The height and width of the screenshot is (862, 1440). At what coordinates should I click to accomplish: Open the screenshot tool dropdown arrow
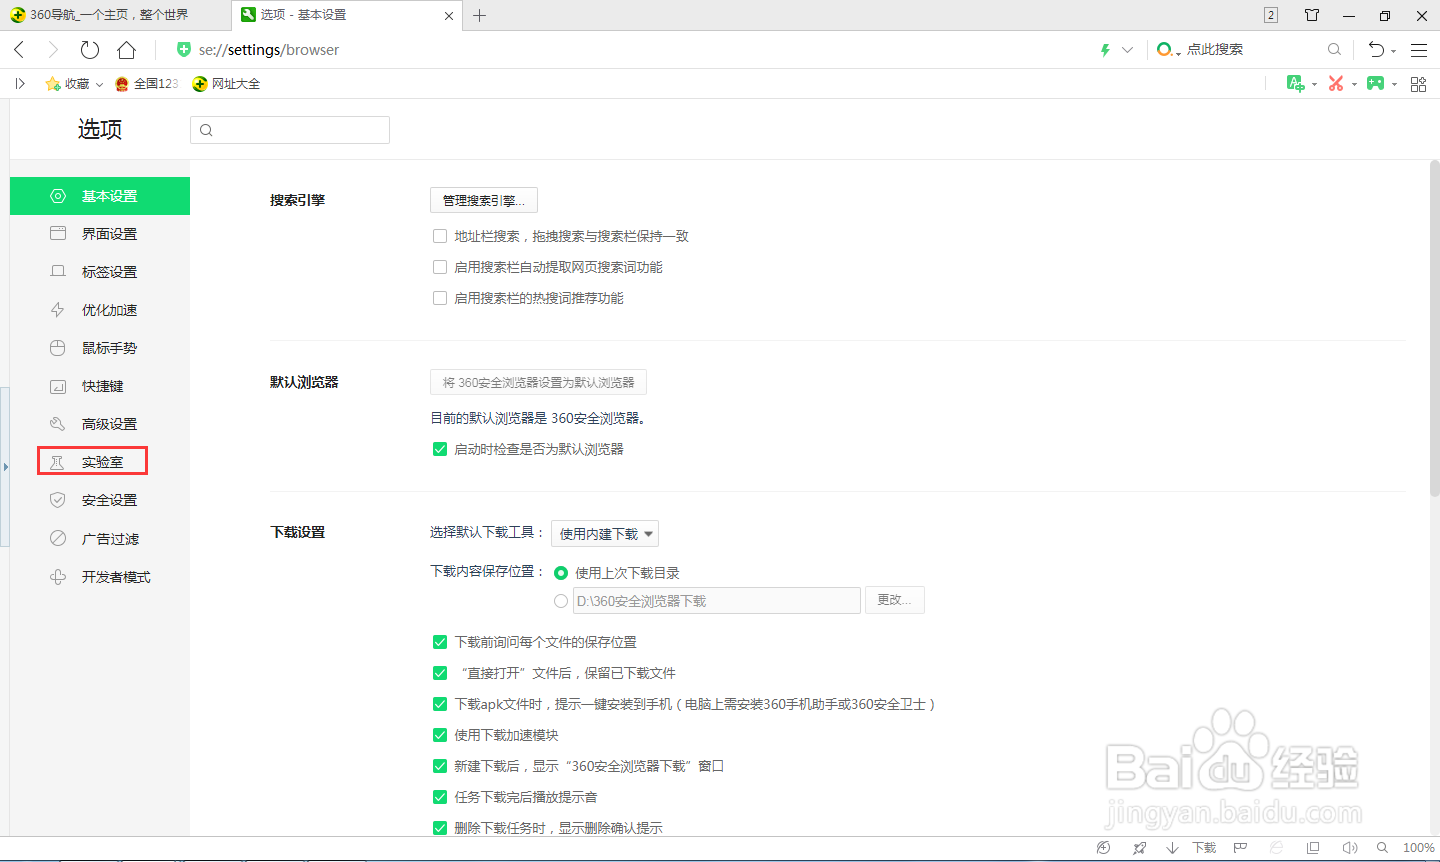point(1354,85)
